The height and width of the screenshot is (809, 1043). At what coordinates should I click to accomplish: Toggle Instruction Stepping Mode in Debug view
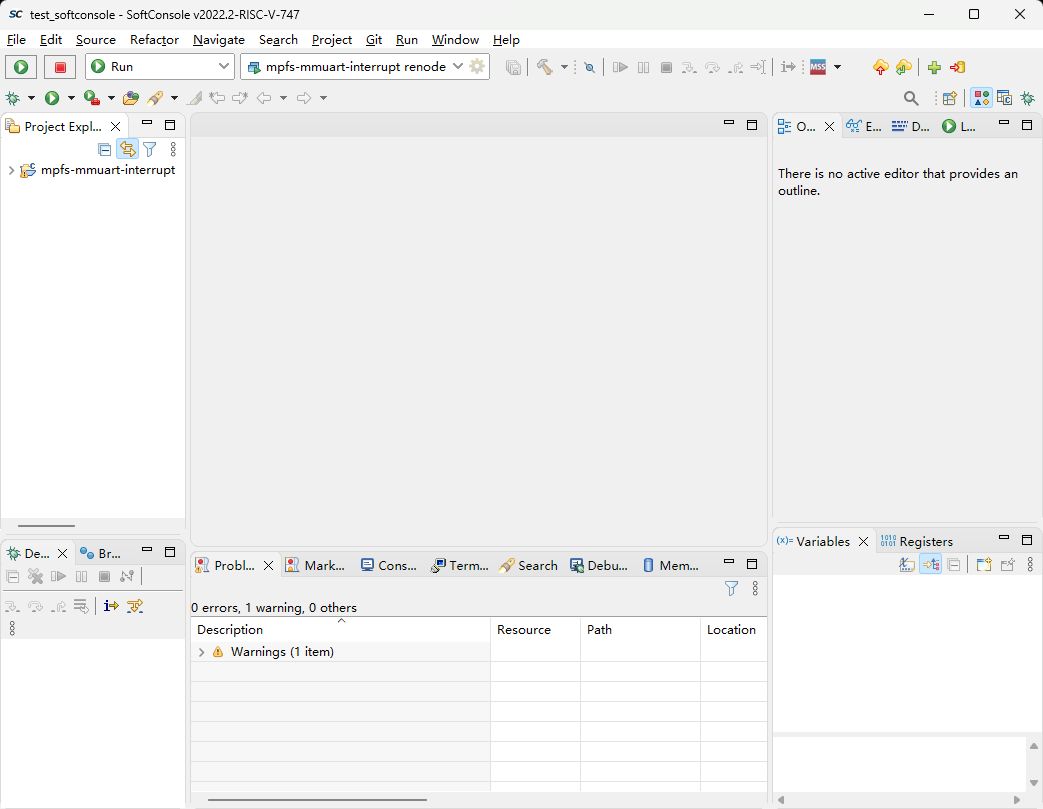[111, 606]
